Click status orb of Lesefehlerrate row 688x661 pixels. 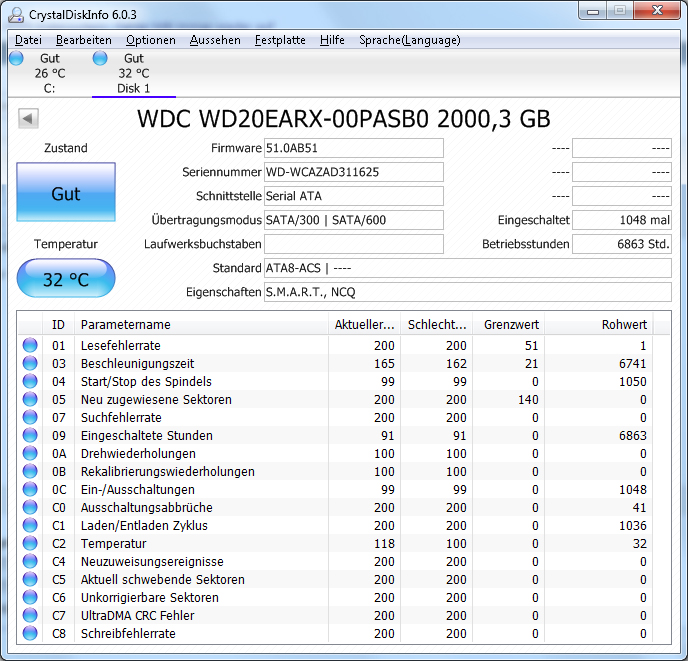coord(30,345)
